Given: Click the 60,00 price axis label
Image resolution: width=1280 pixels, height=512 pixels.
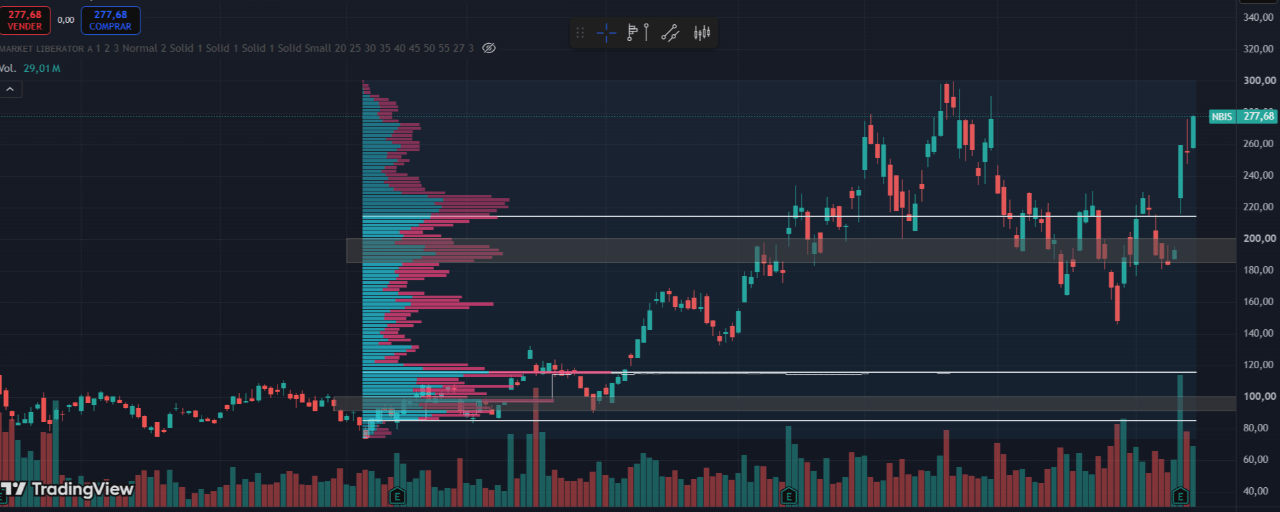Looking at the screenshot, I should coord(1258,459).
